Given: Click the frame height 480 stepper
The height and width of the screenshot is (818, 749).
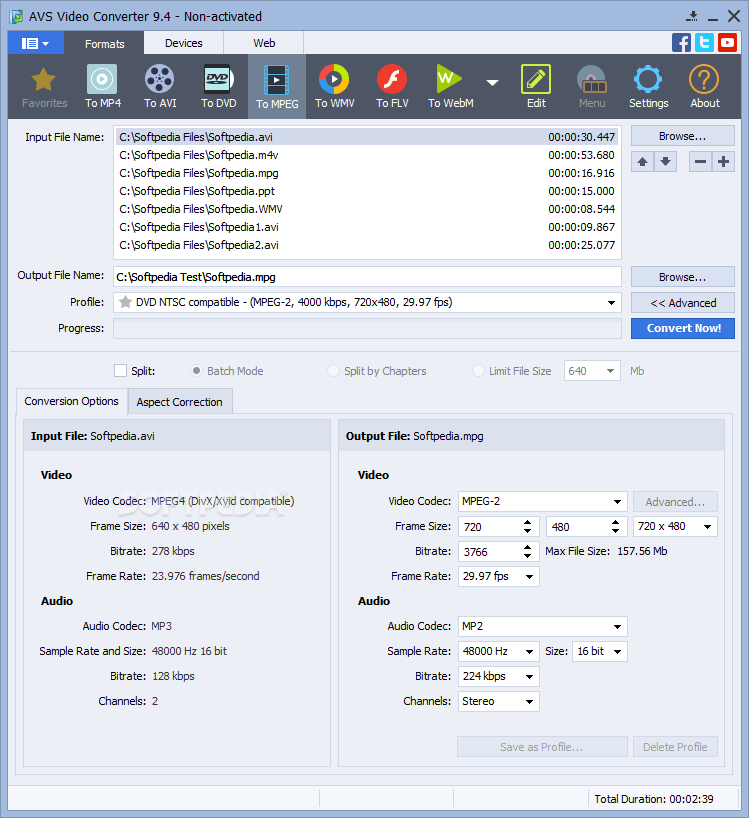Looking at the screenshot, I should click(x=615, y=526).
